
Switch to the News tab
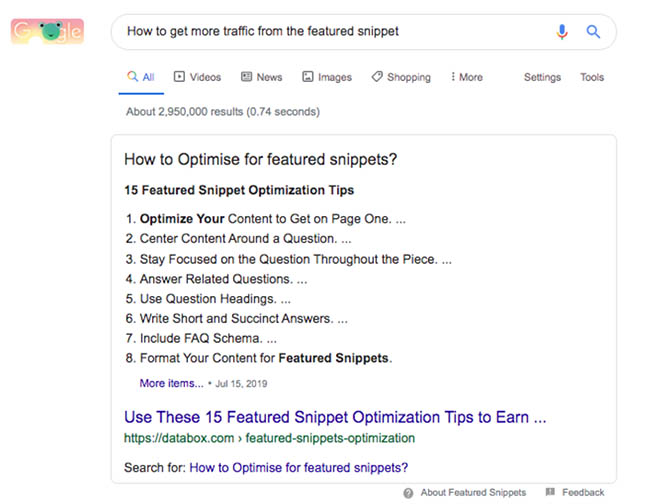[x=262, y=77]
